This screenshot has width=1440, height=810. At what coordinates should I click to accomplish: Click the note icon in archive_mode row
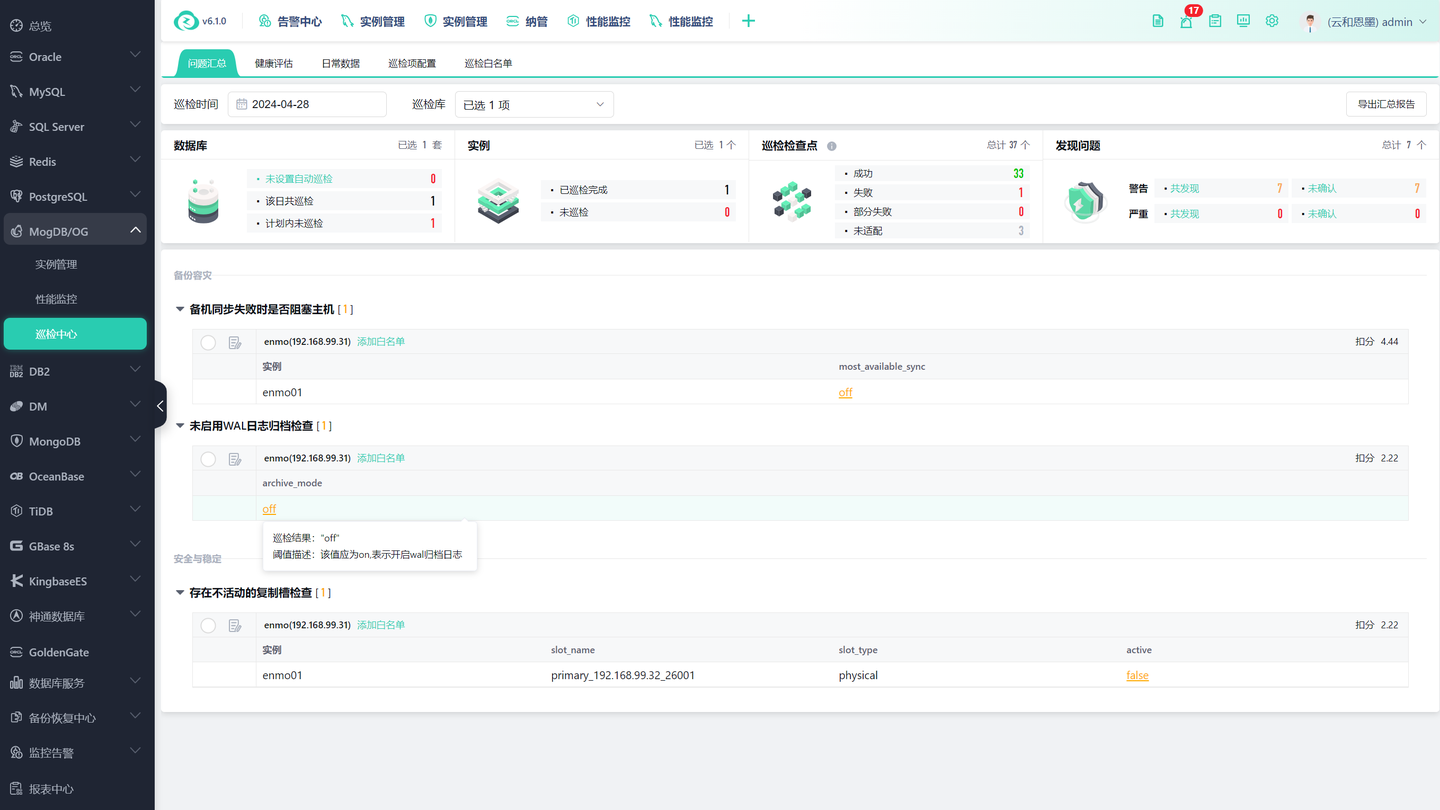[x=235, y=459]
